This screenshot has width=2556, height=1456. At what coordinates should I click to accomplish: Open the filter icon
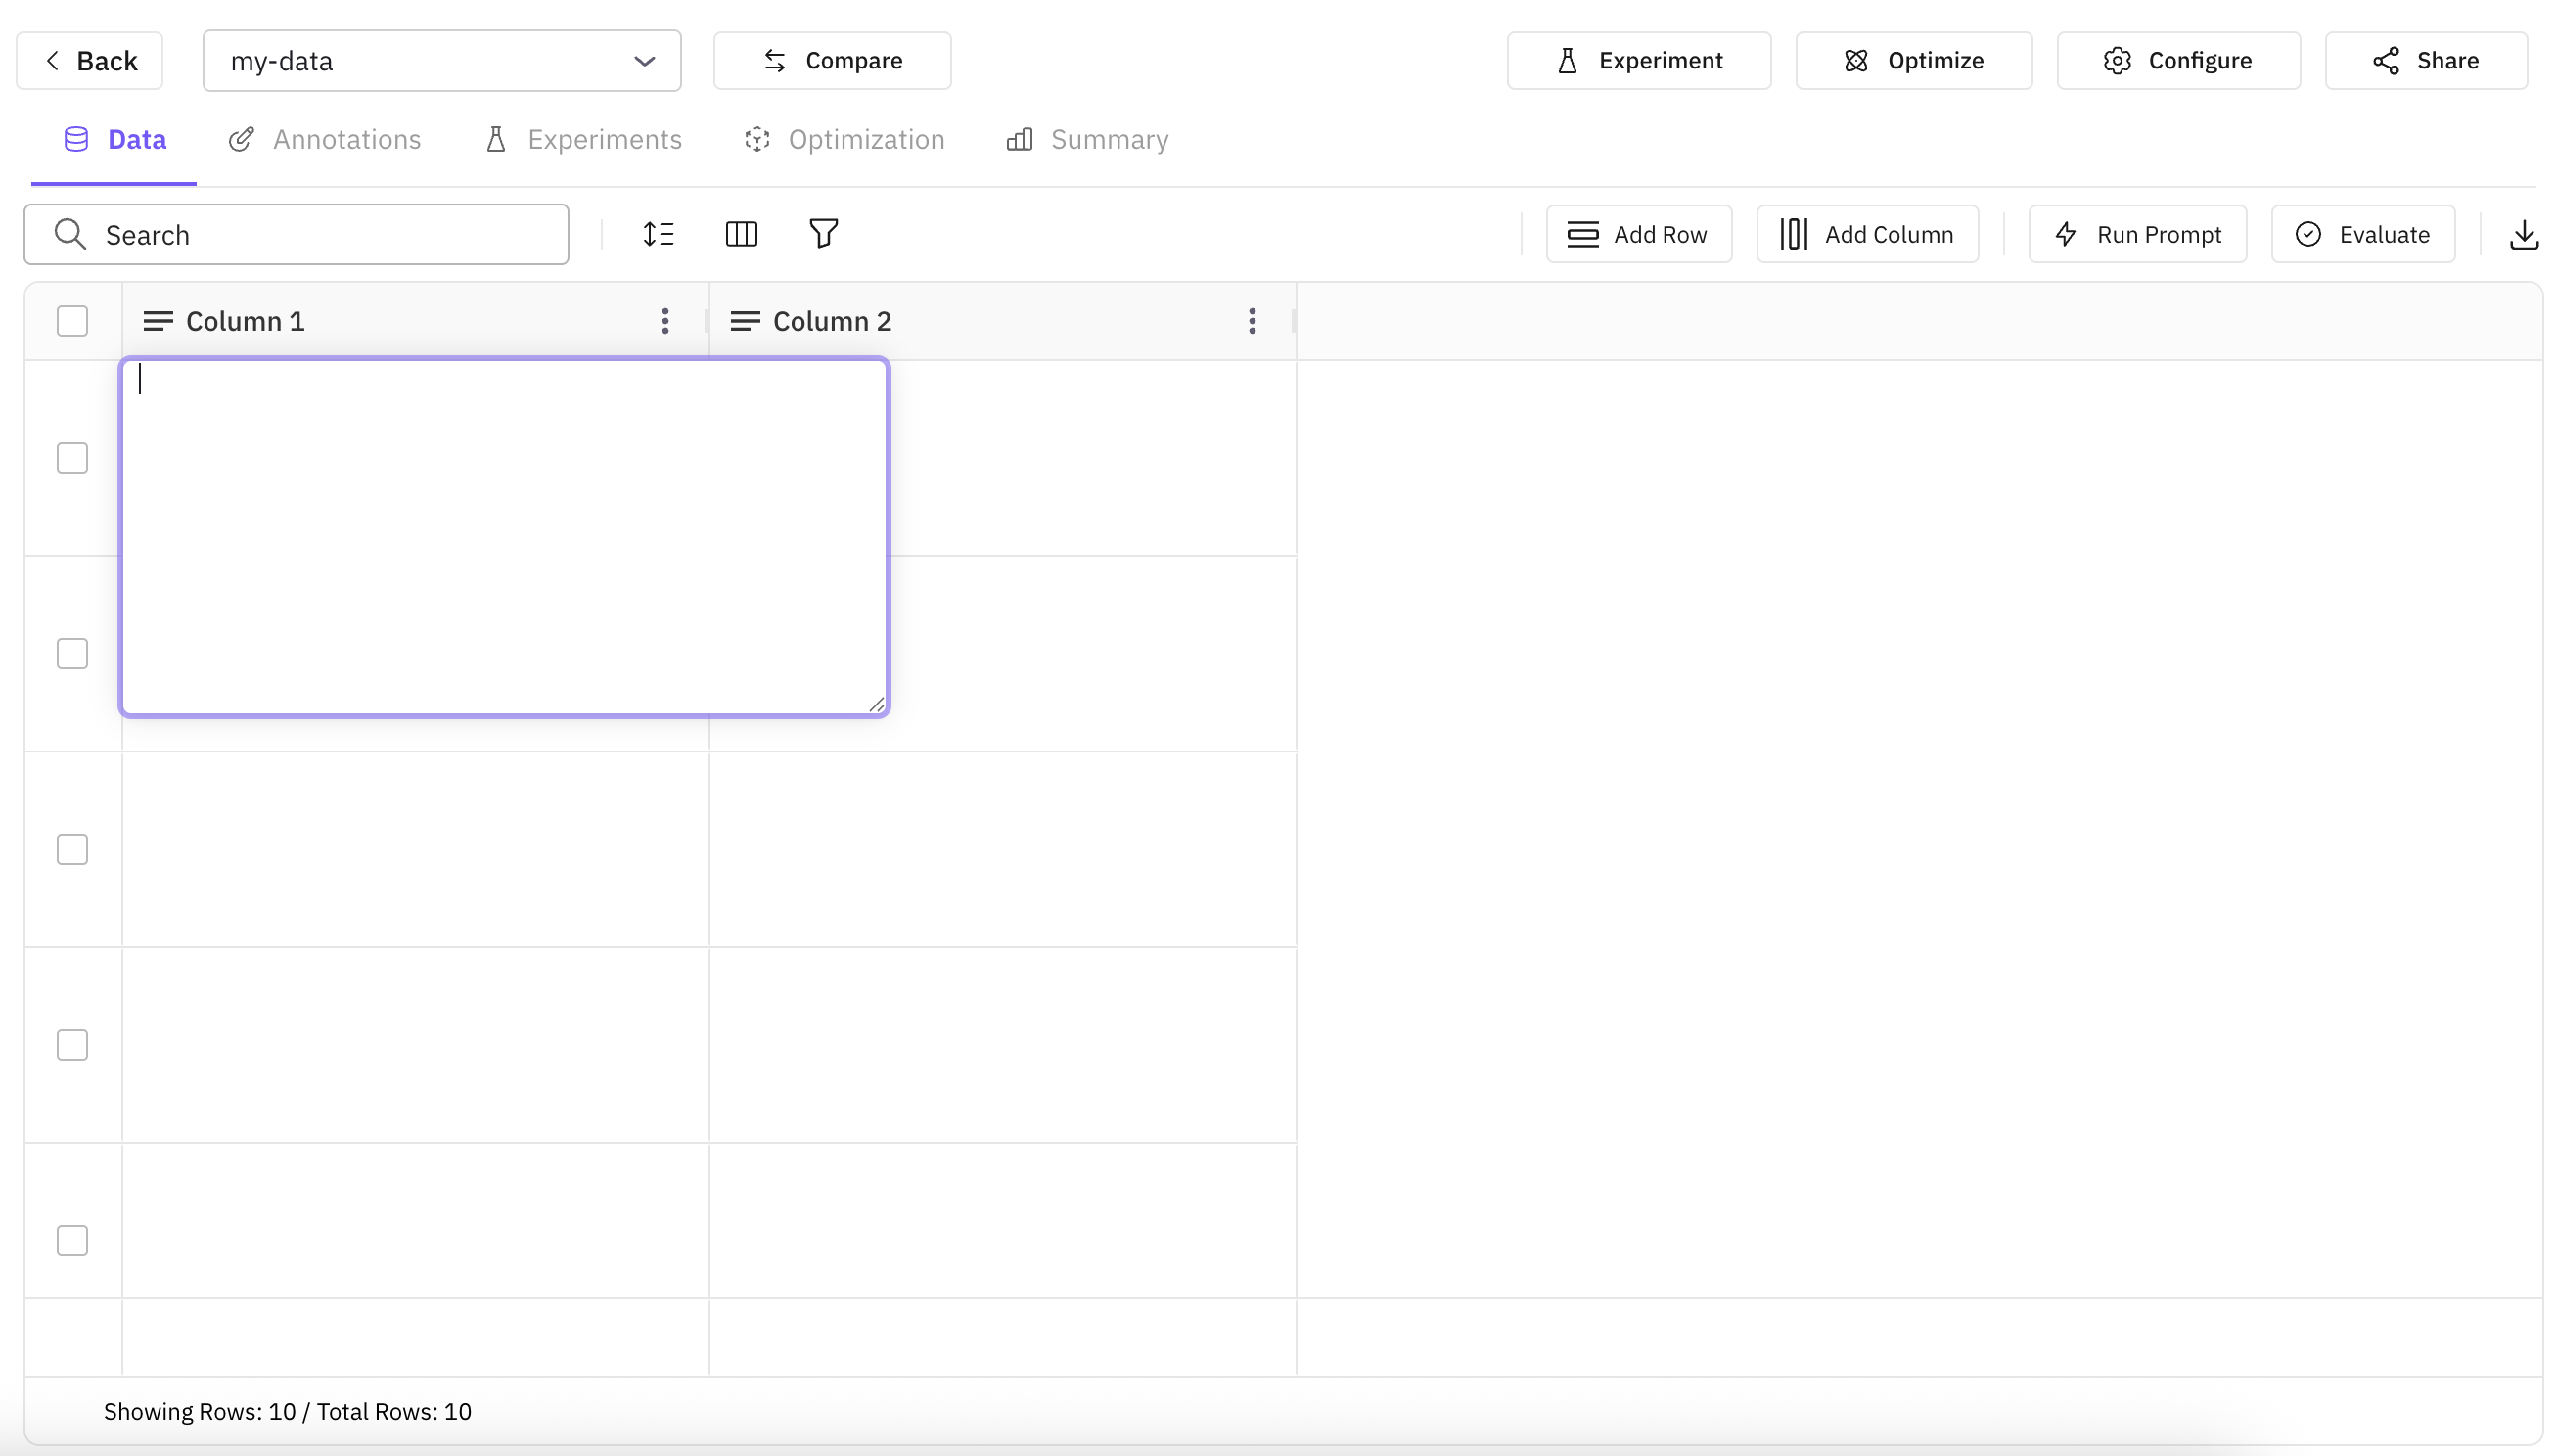pos(823,233)
